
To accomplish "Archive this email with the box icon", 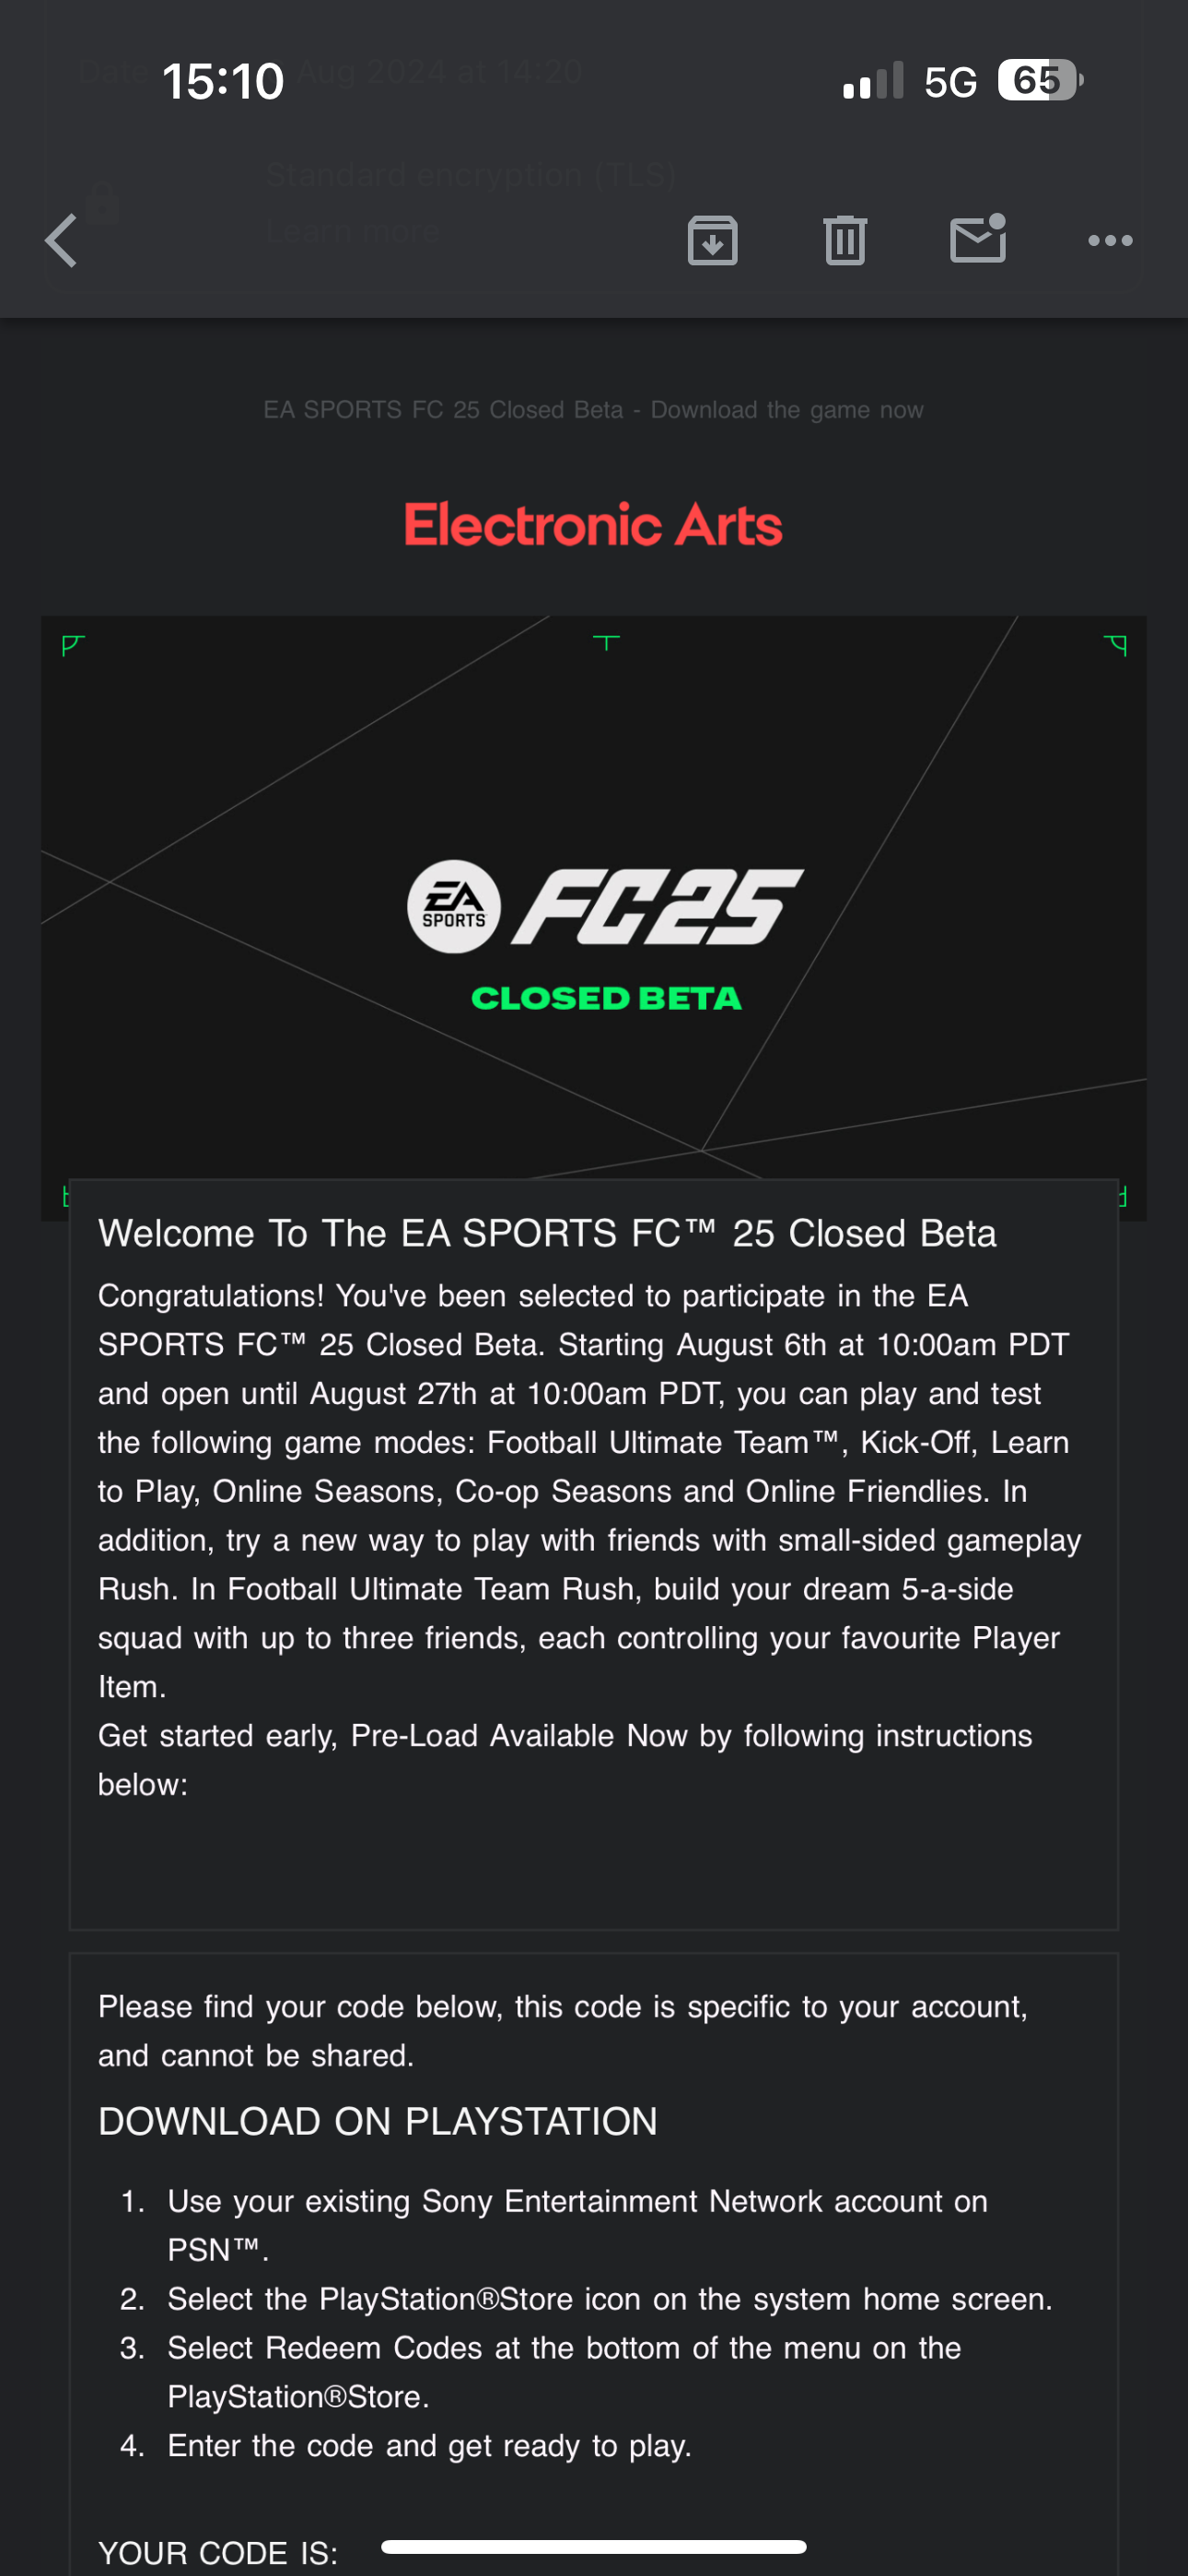I will click(x=712, y=241).
